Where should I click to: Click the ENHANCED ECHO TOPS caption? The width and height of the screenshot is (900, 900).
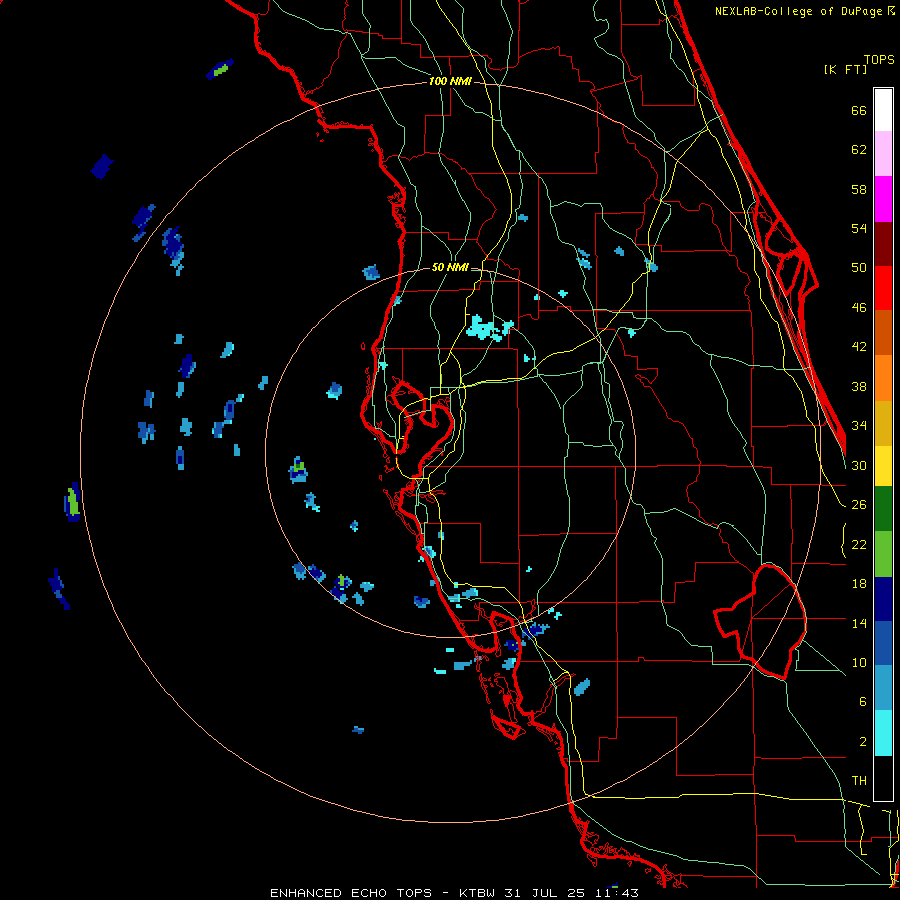350,893
